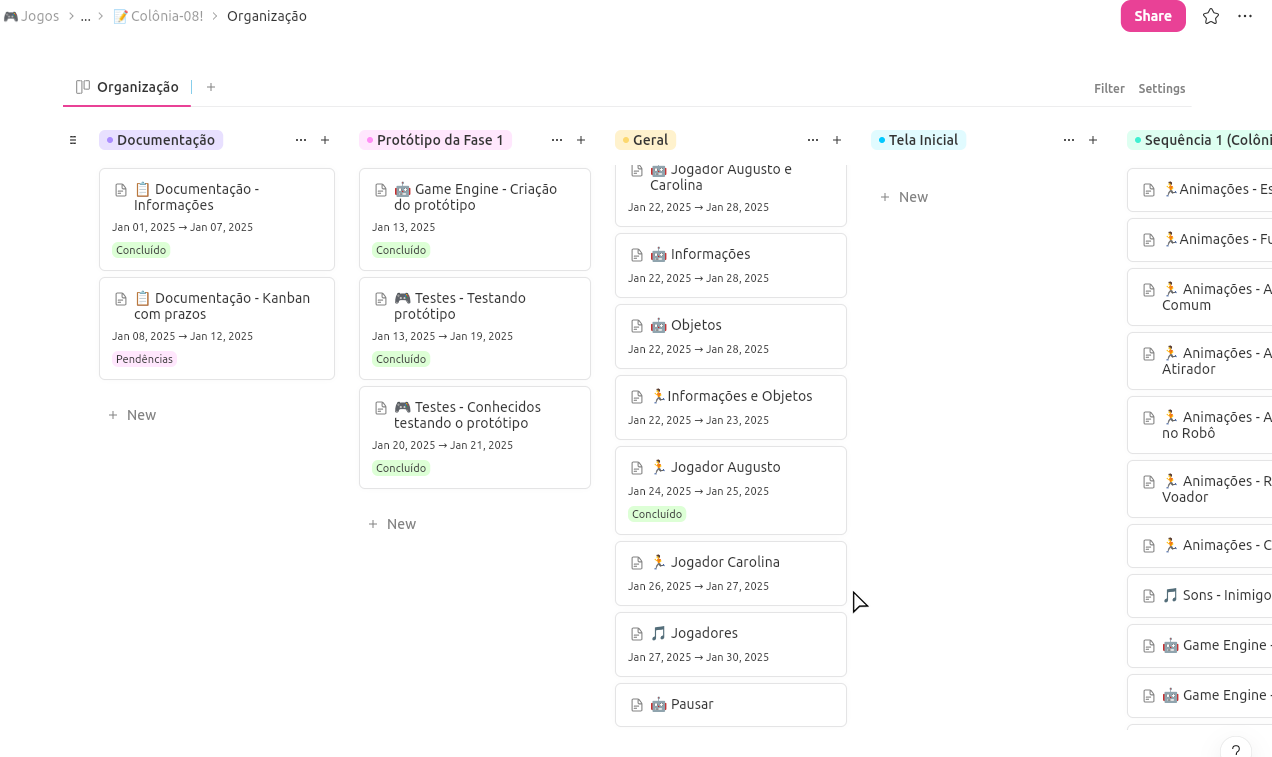The image size is (1272, 757).
Task: Add New card under Documentação column
Action: pyautogui.click(x=132, y=415)
